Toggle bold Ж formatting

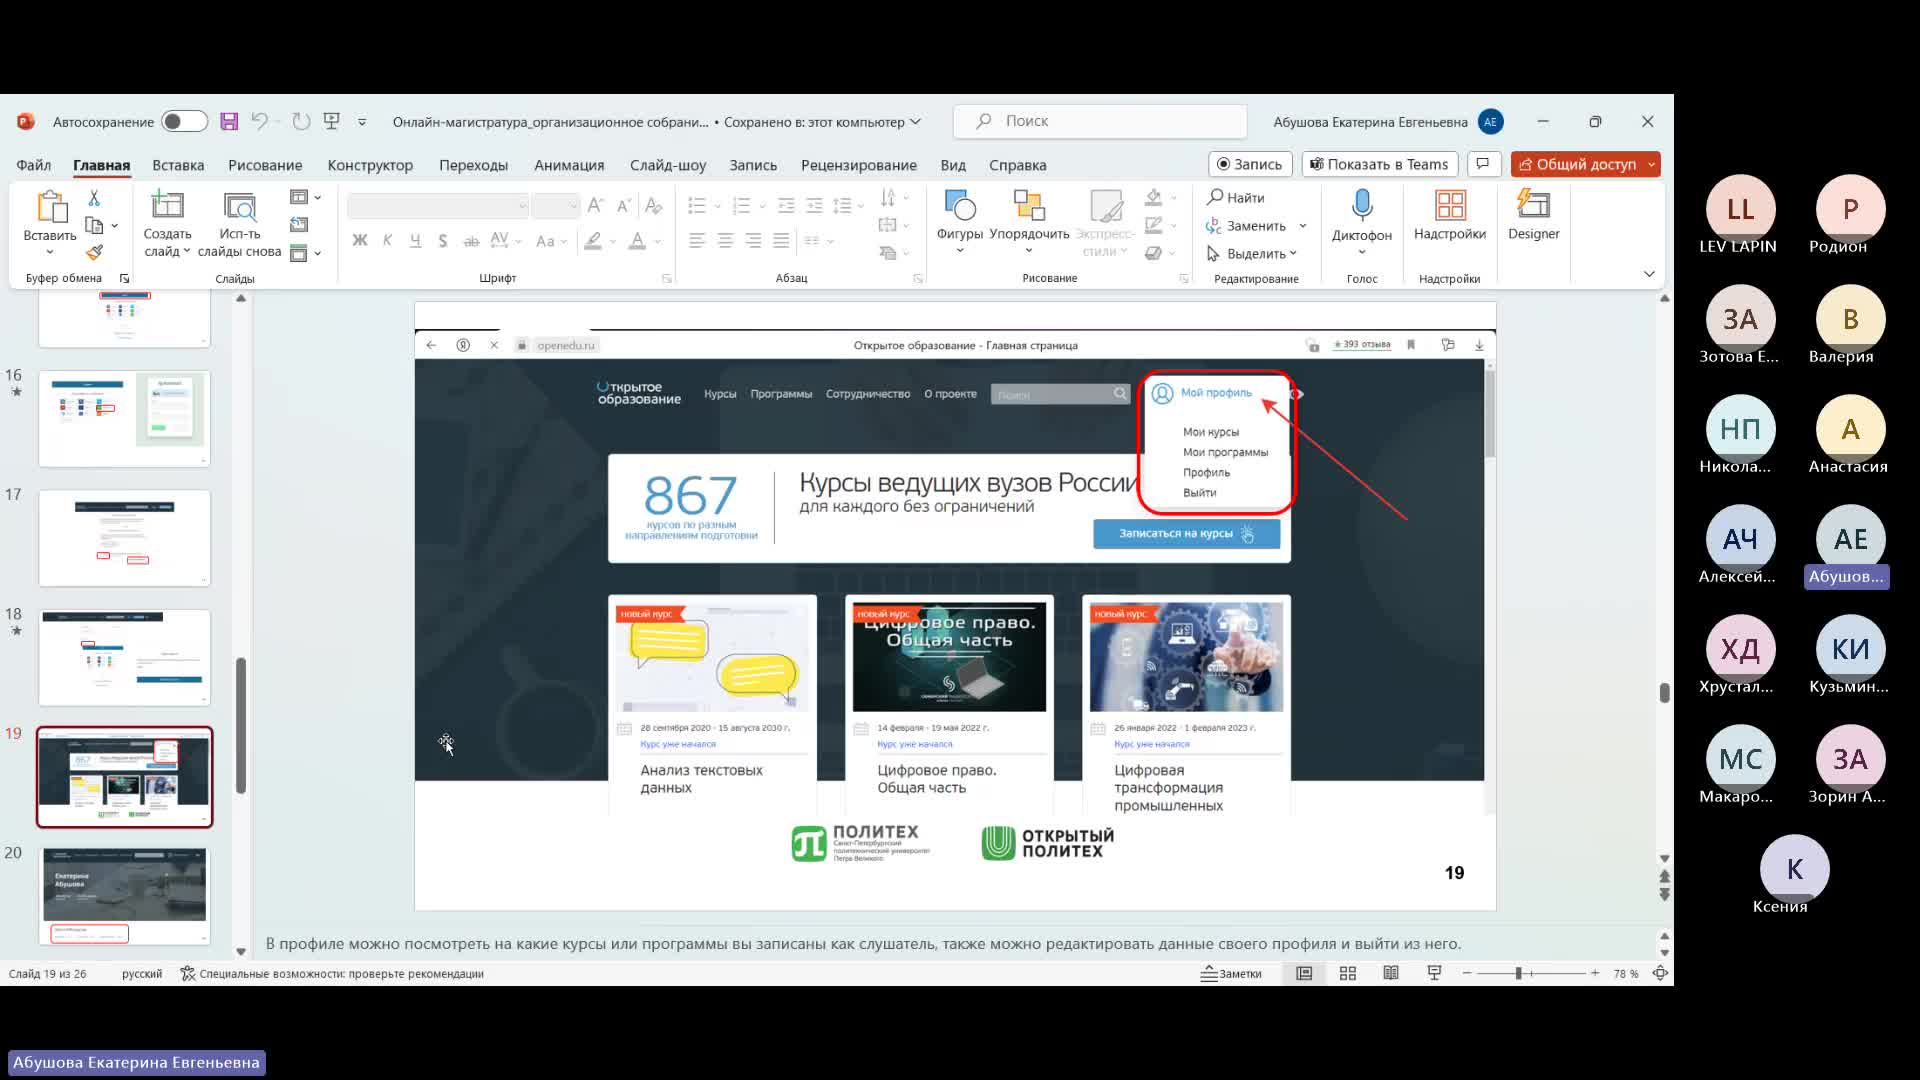tap(360, 241)
